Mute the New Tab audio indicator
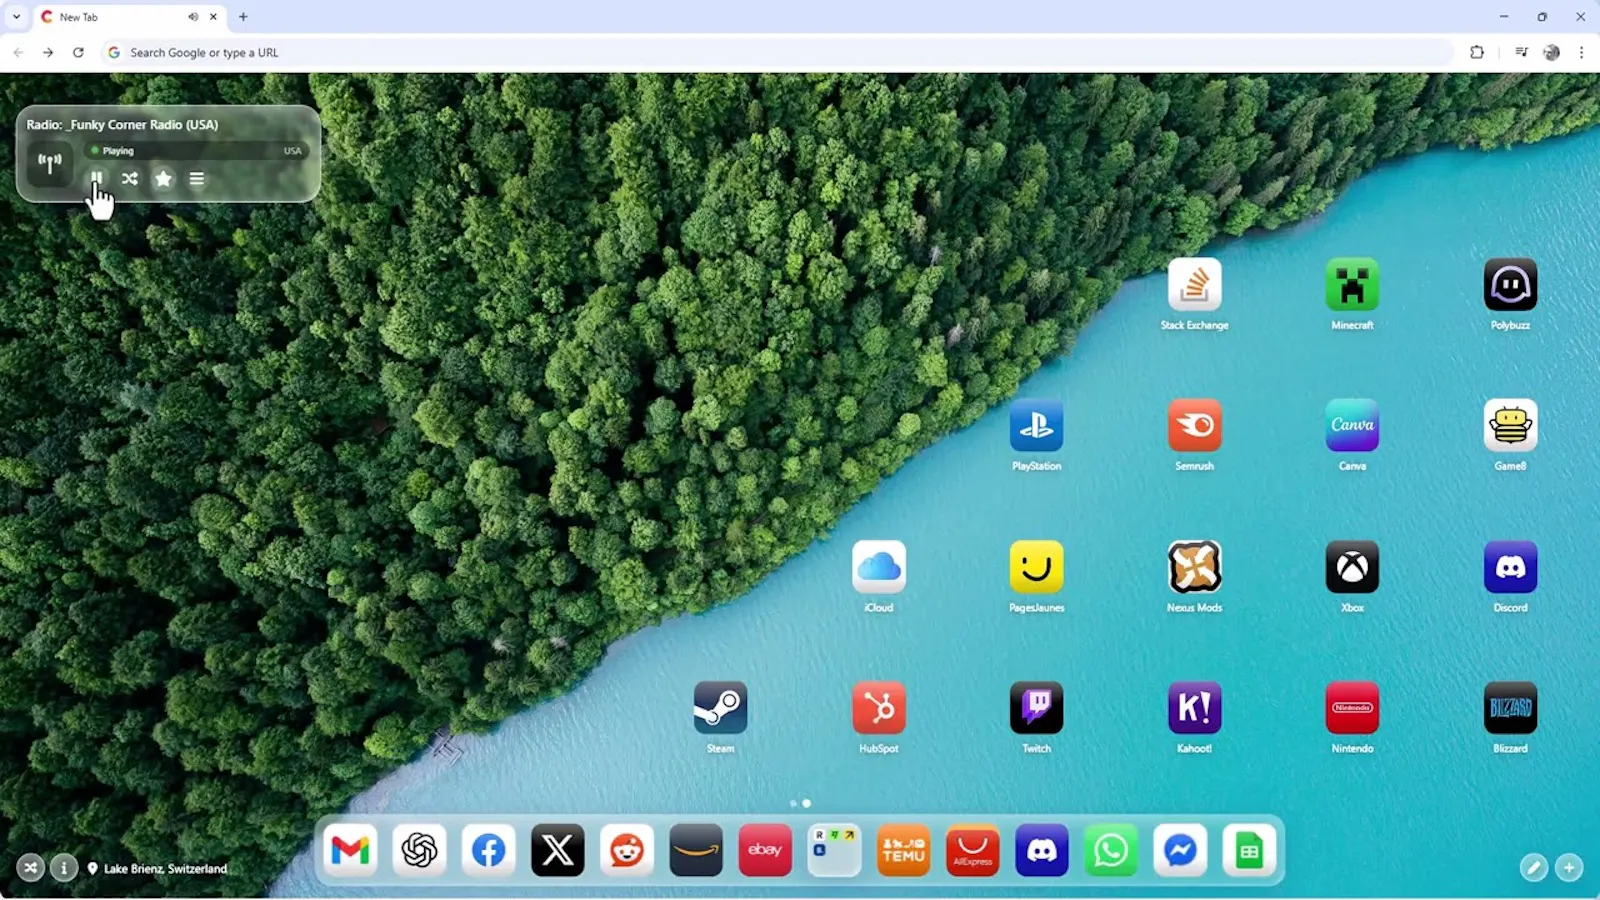 193,17
